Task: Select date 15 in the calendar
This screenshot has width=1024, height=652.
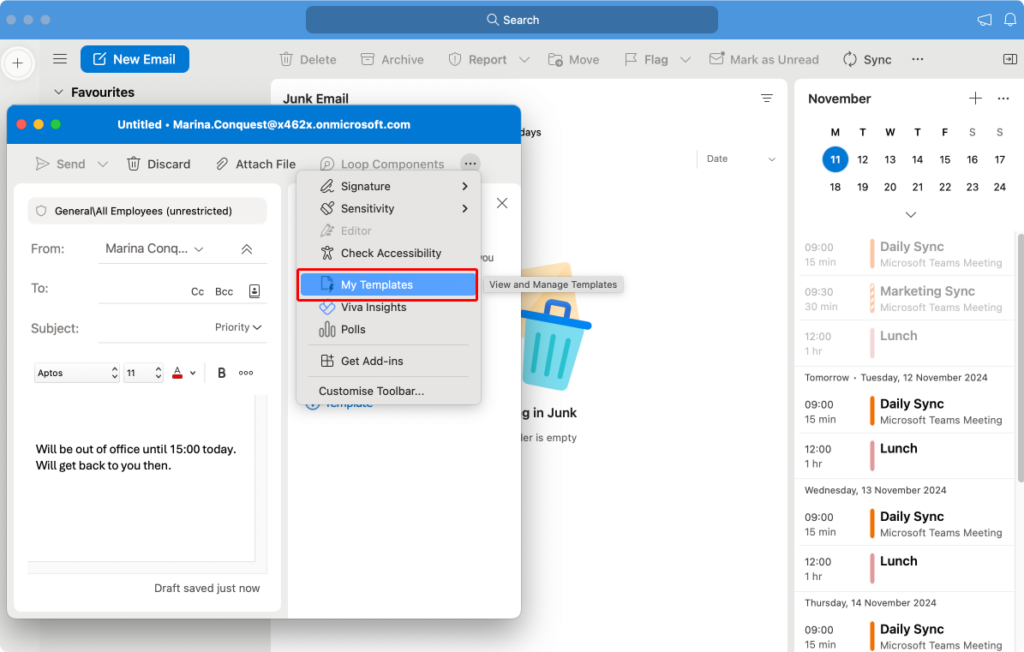Action: tap(944, 159)
